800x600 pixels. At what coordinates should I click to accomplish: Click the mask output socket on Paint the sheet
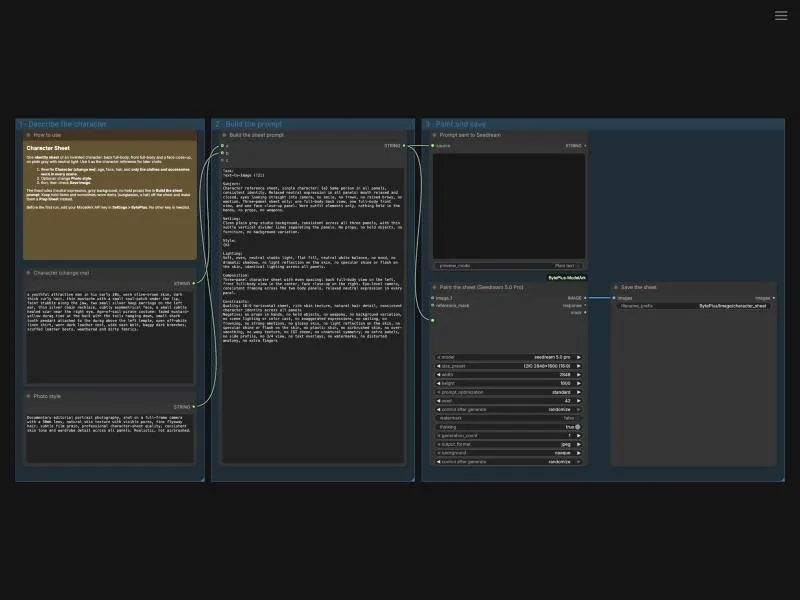585,312
